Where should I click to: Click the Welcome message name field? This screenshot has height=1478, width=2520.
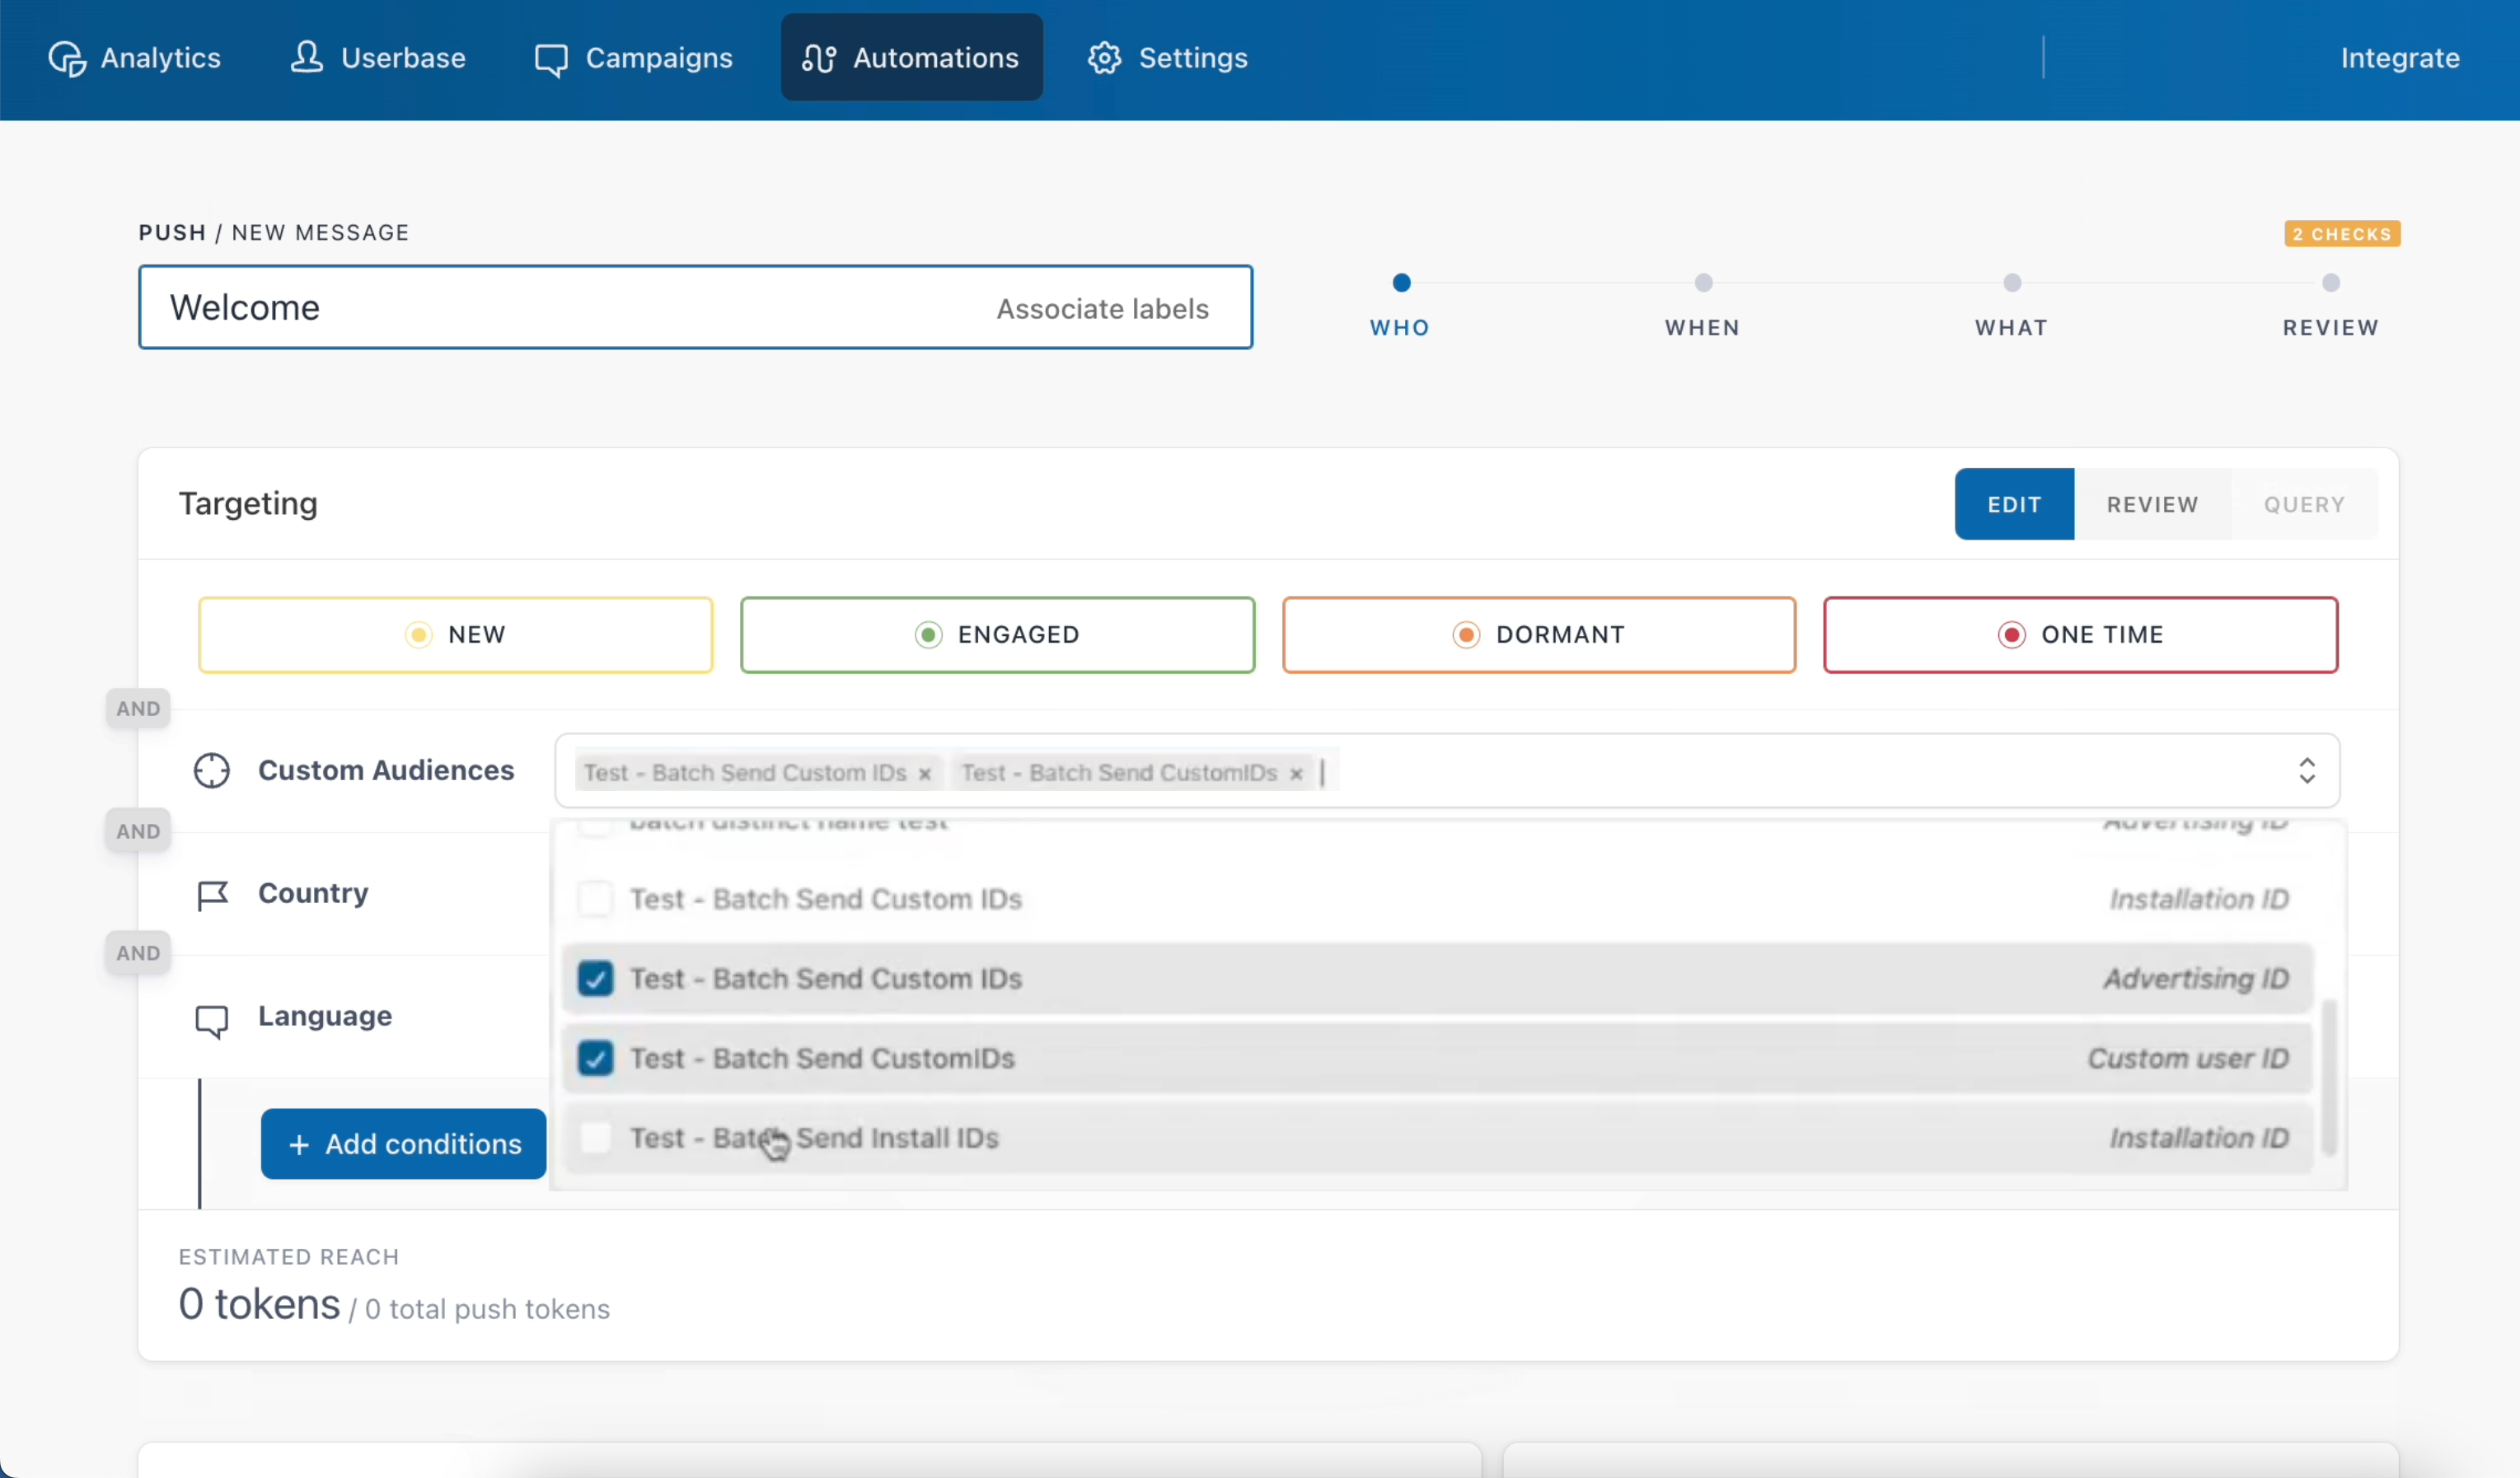560,308
